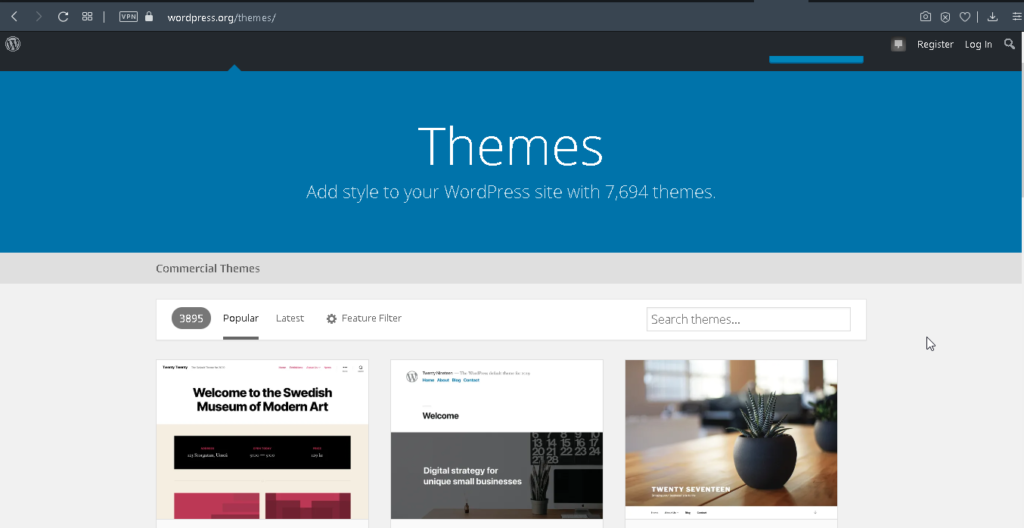Viewport: 1024px width, 528px height.
Task: Switch to the Latest tab
Action: pyautogui.click(x=290, y=318)
